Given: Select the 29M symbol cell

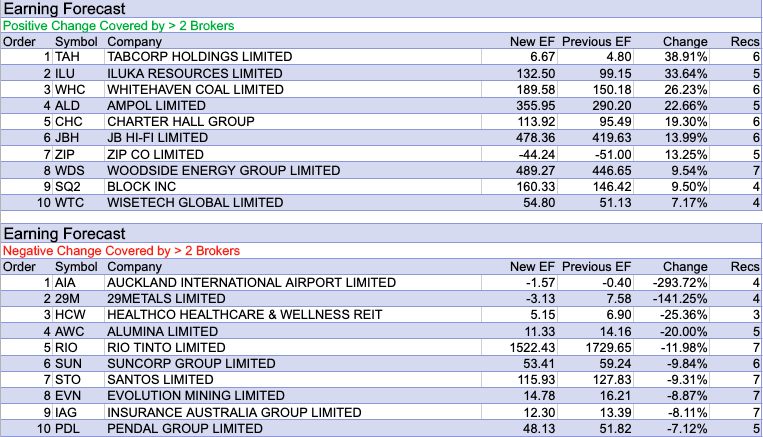Looking at the screenshot, I should coord(68,299).
